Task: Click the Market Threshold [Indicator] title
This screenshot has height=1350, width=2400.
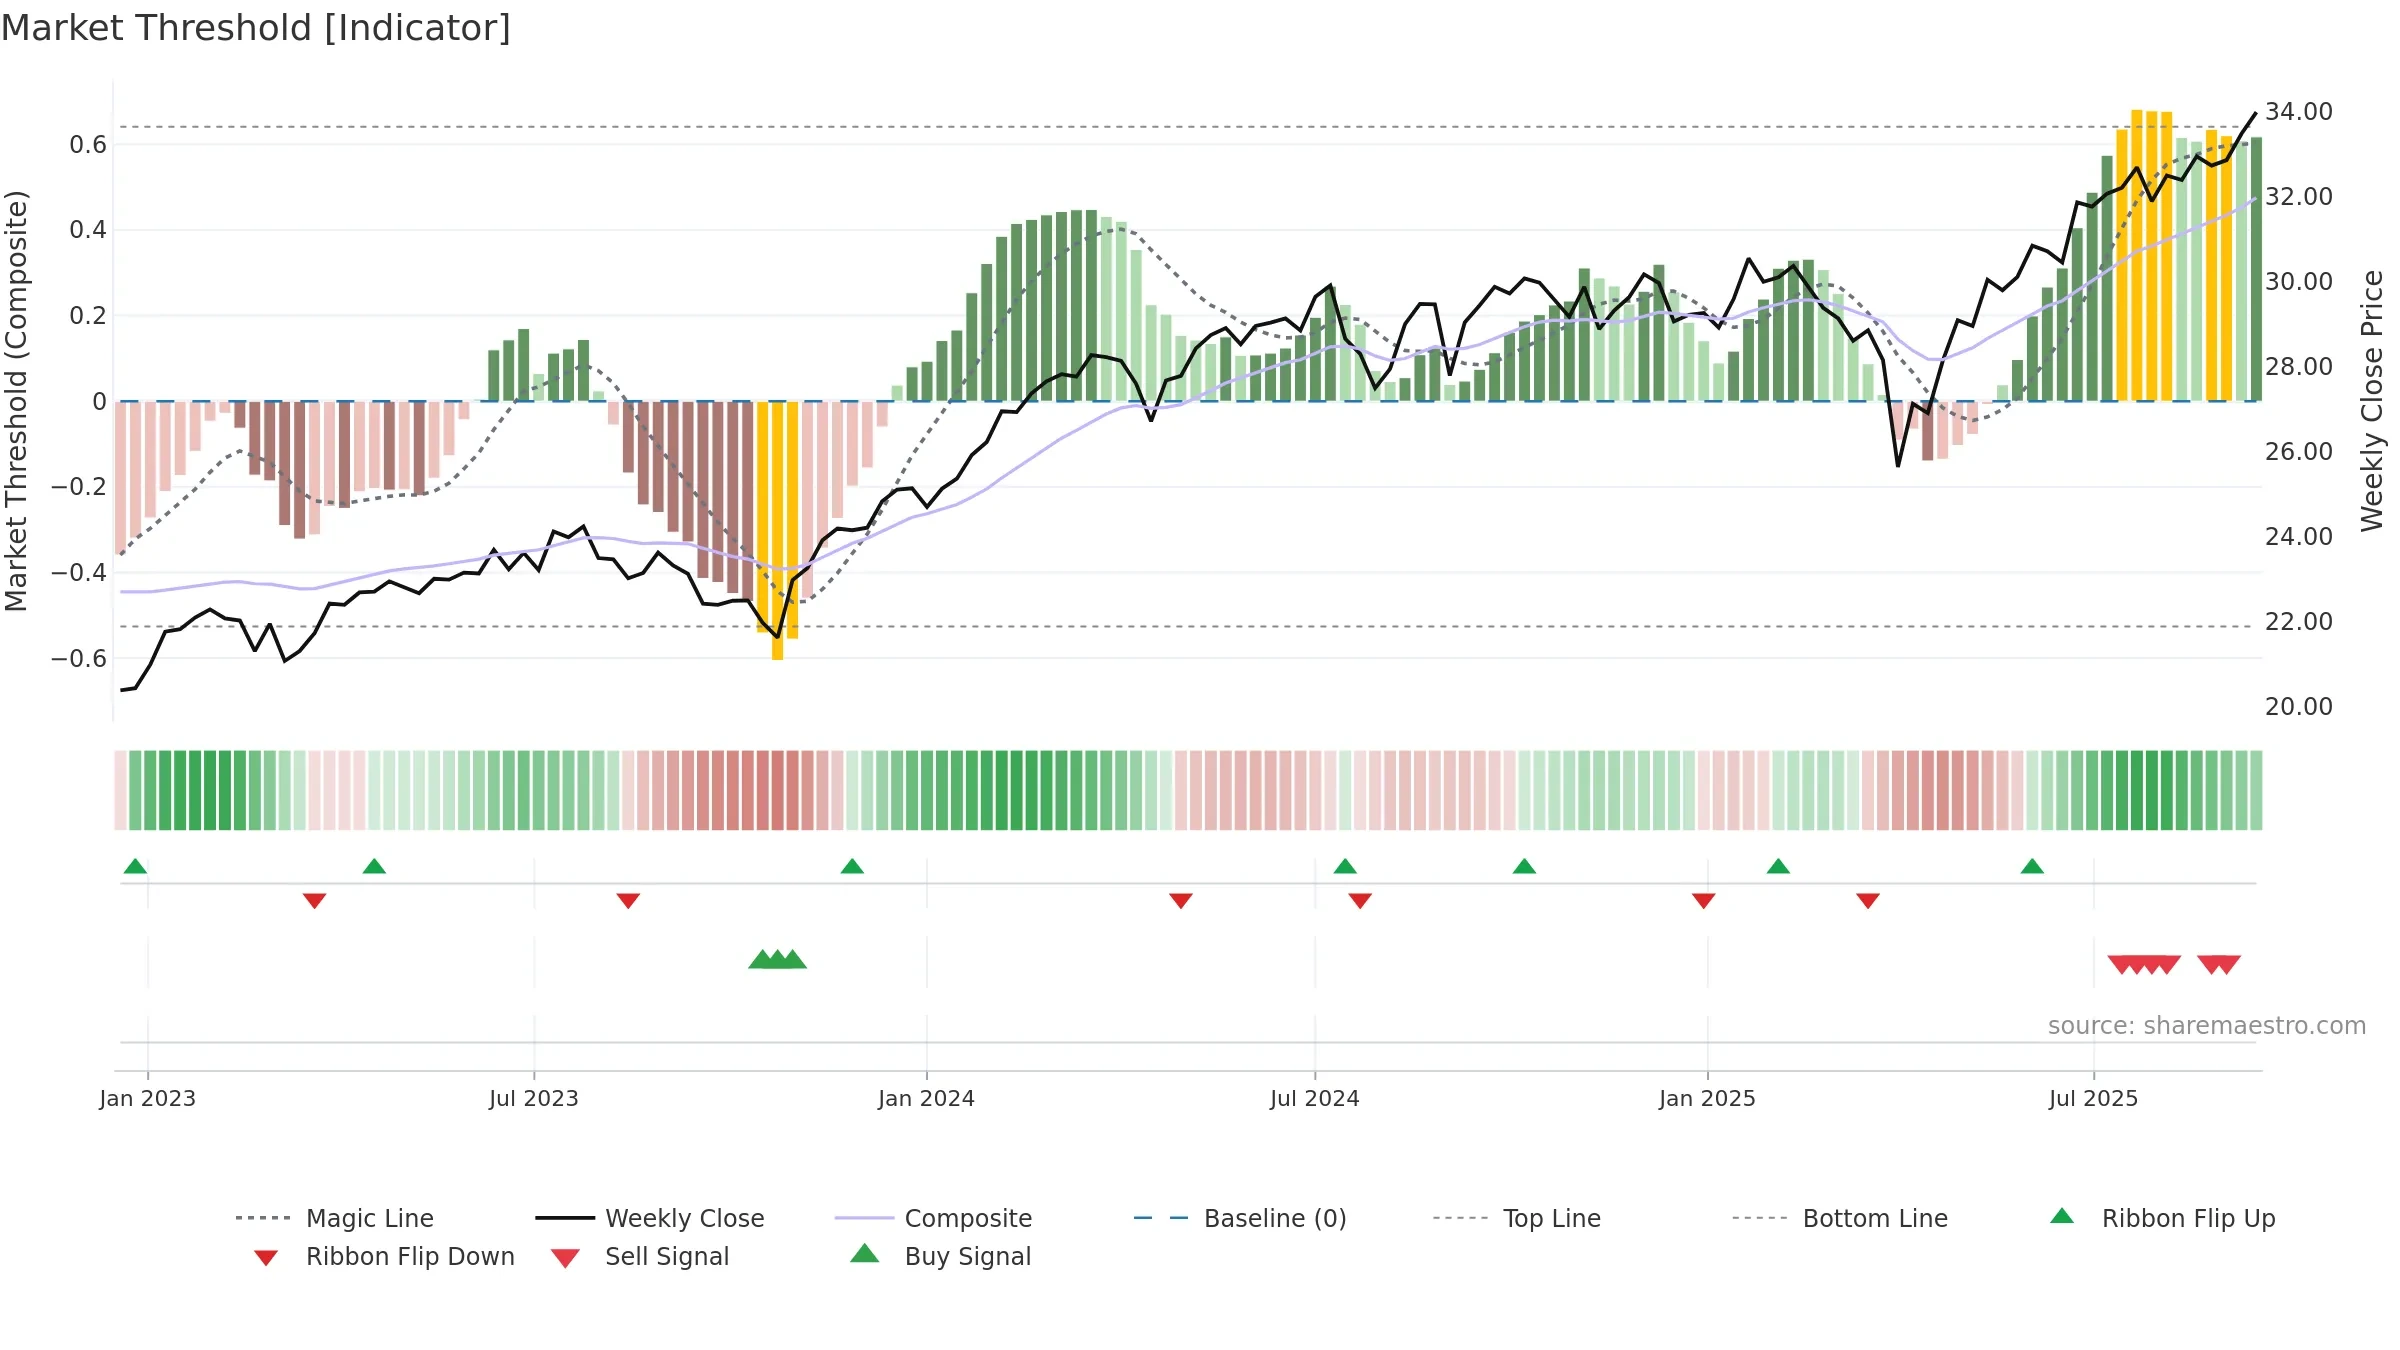Action: click(x=256, y=28)
